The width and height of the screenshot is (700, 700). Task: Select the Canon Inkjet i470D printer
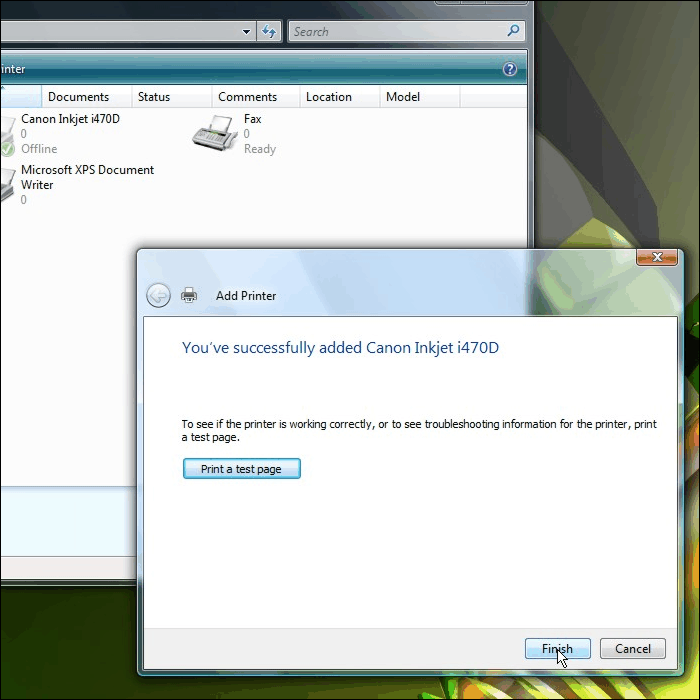[70, 119]
